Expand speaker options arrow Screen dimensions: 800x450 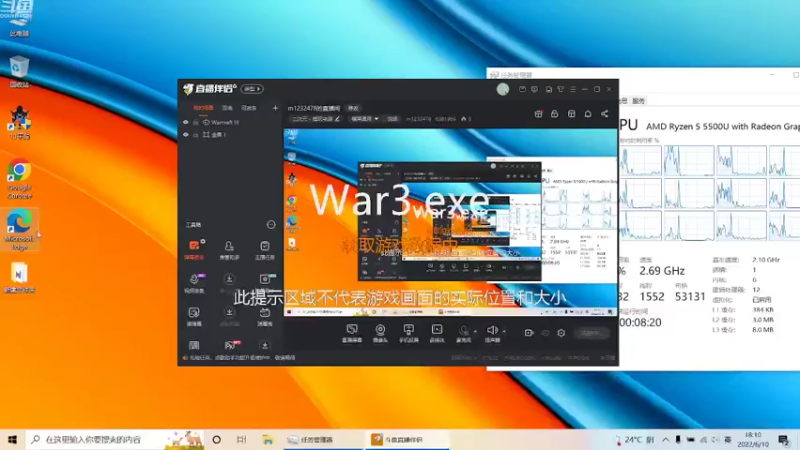[504, 331]
